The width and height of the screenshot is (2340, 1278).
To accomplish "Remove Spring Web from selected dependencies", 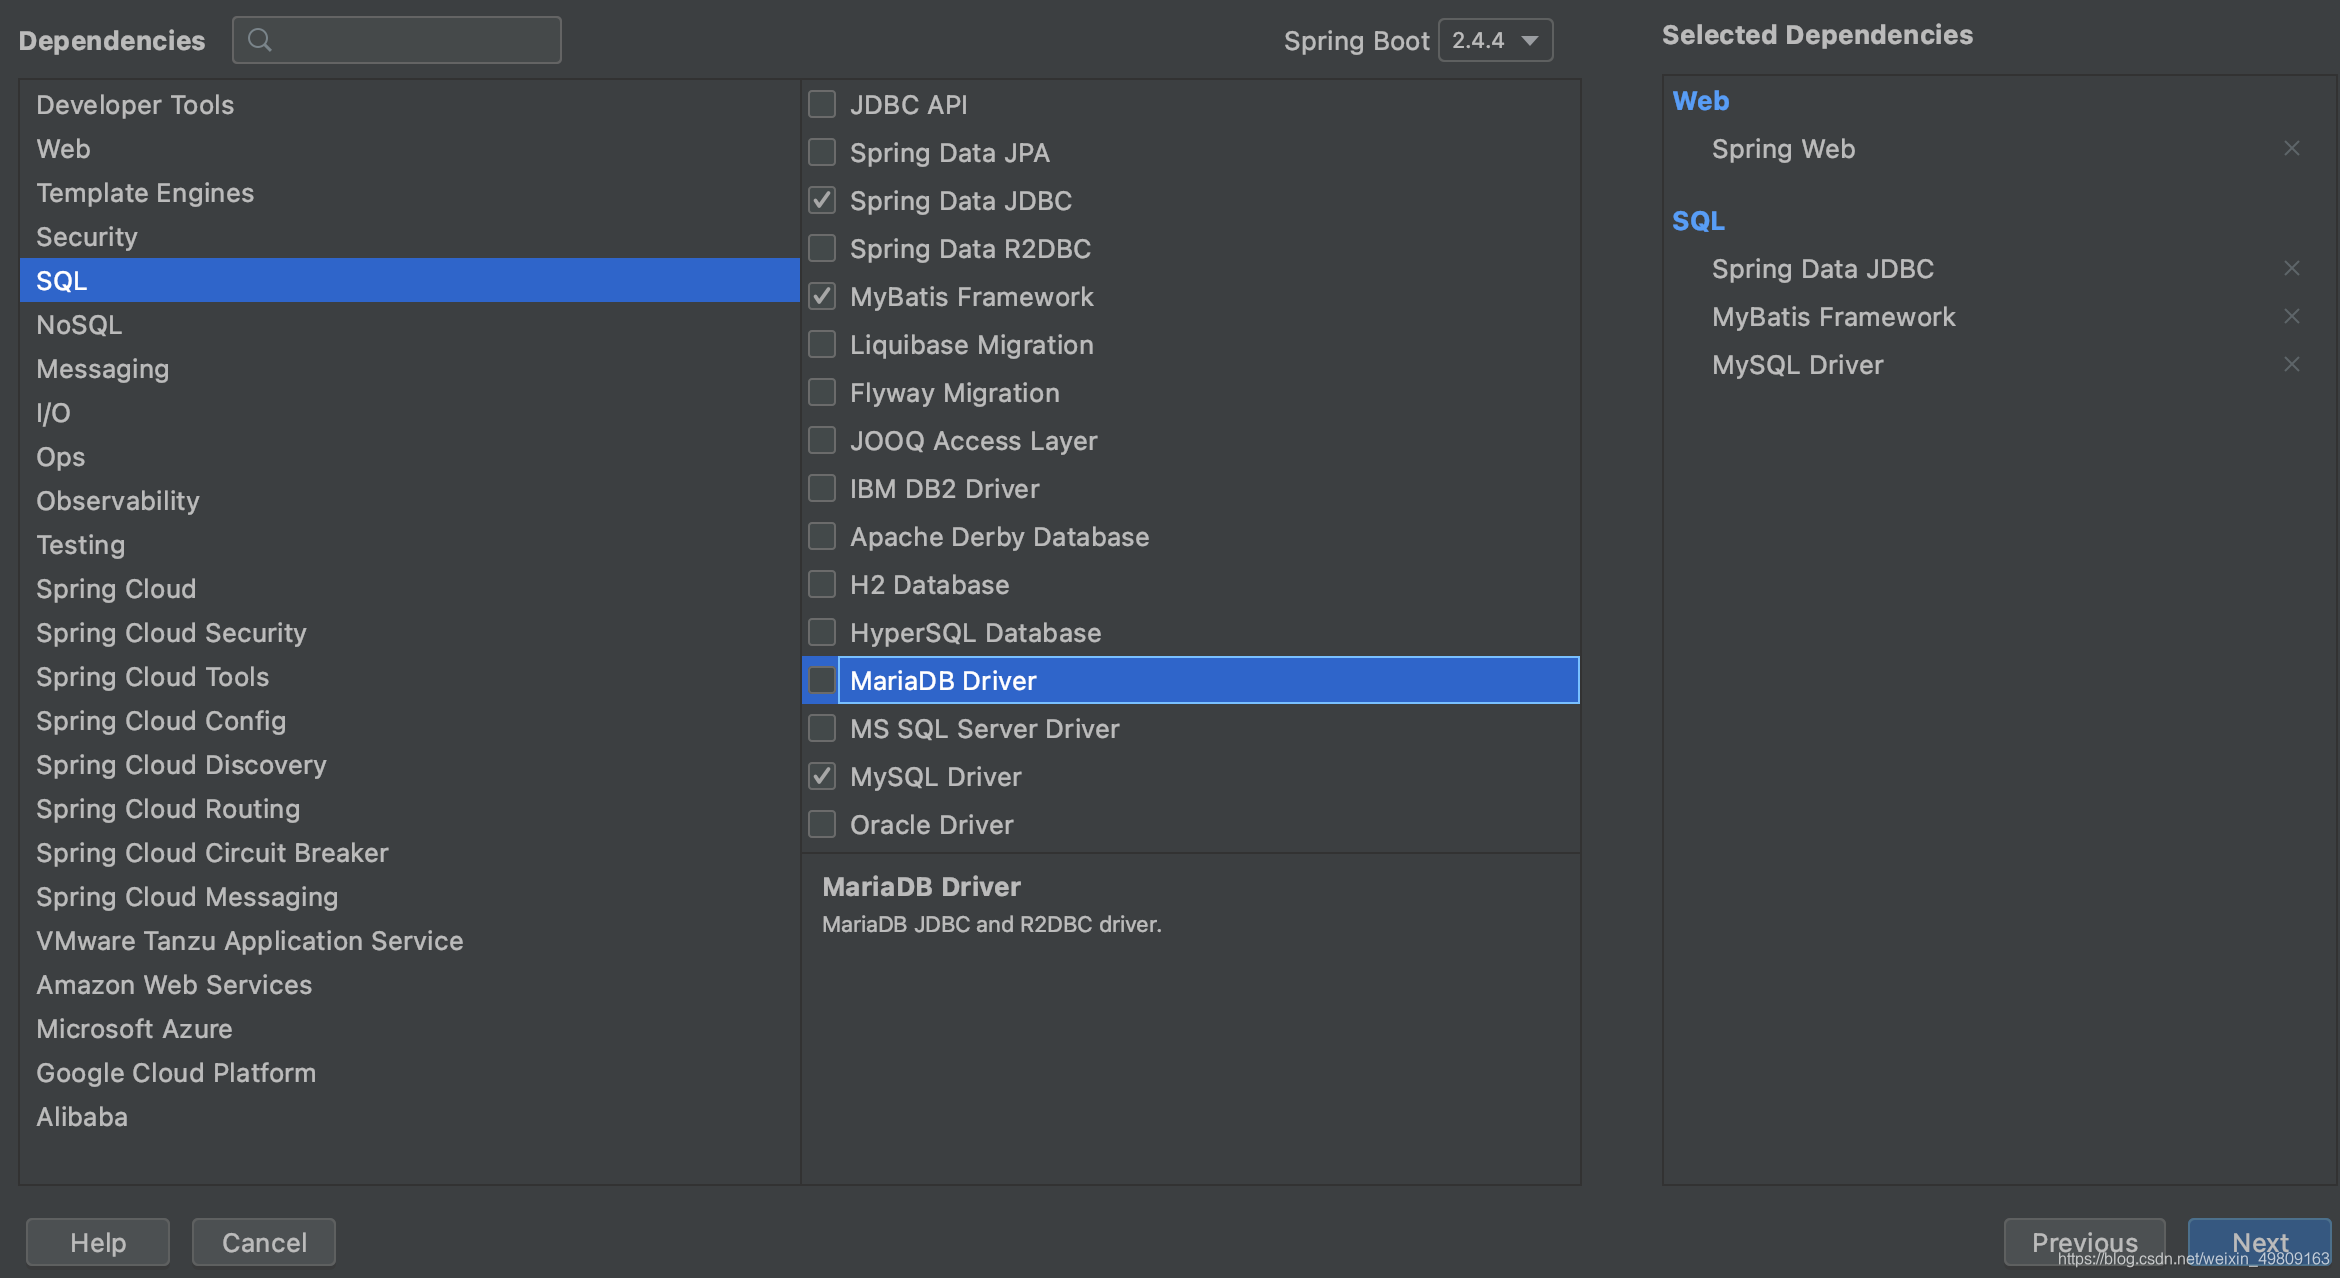I will (2291, 149).
